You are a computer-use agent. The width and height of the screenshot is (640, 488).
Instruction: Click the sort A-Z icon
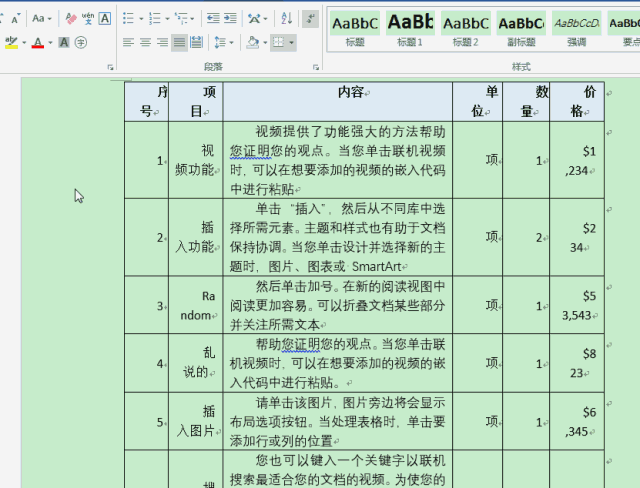click(287, 18)
